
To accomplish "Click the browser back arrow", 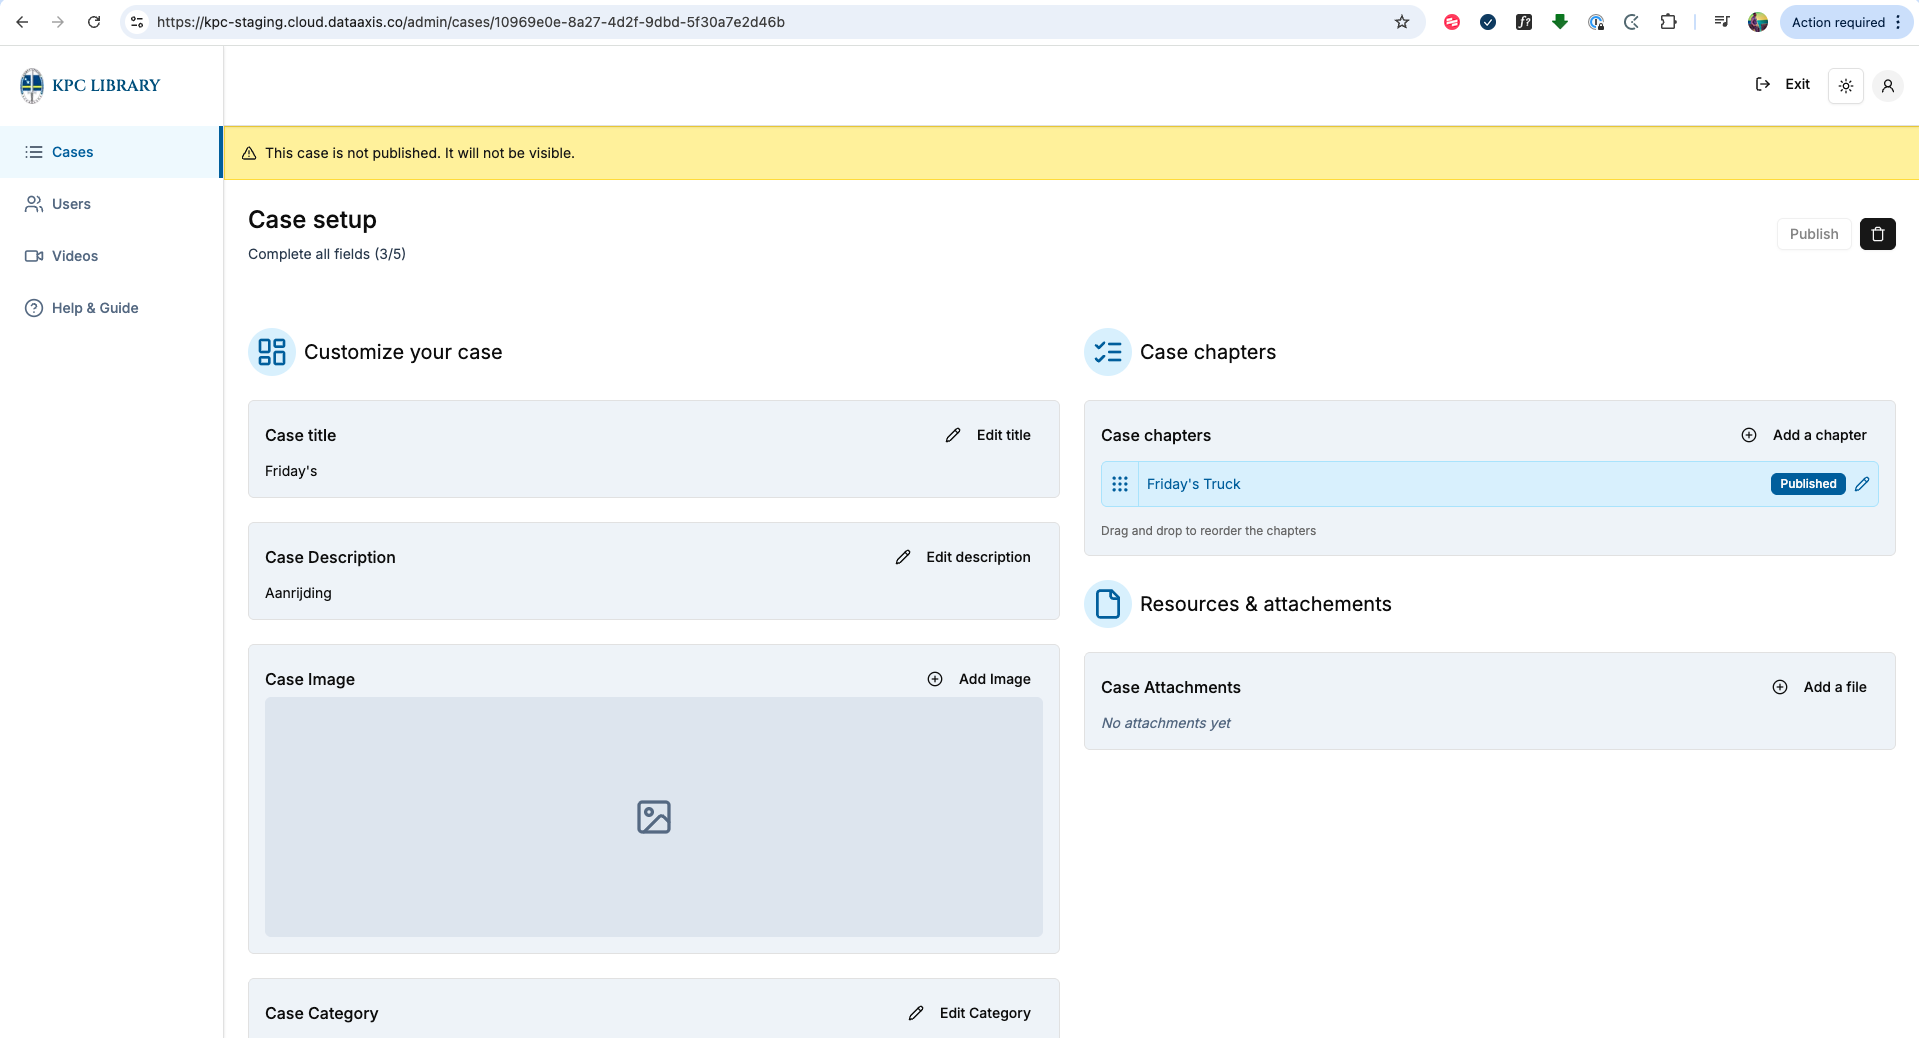I will point(22,22).
